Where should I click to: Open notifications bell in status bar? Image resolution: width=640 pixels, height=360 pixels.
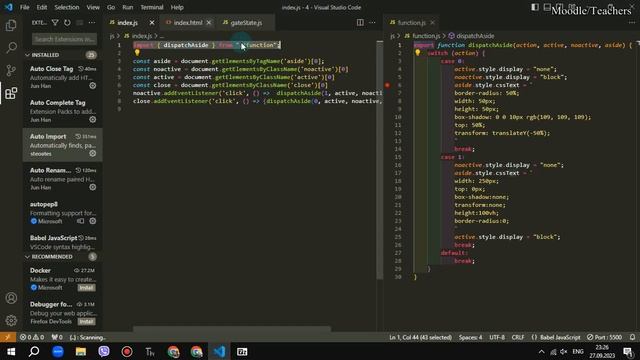coord(632,337)
